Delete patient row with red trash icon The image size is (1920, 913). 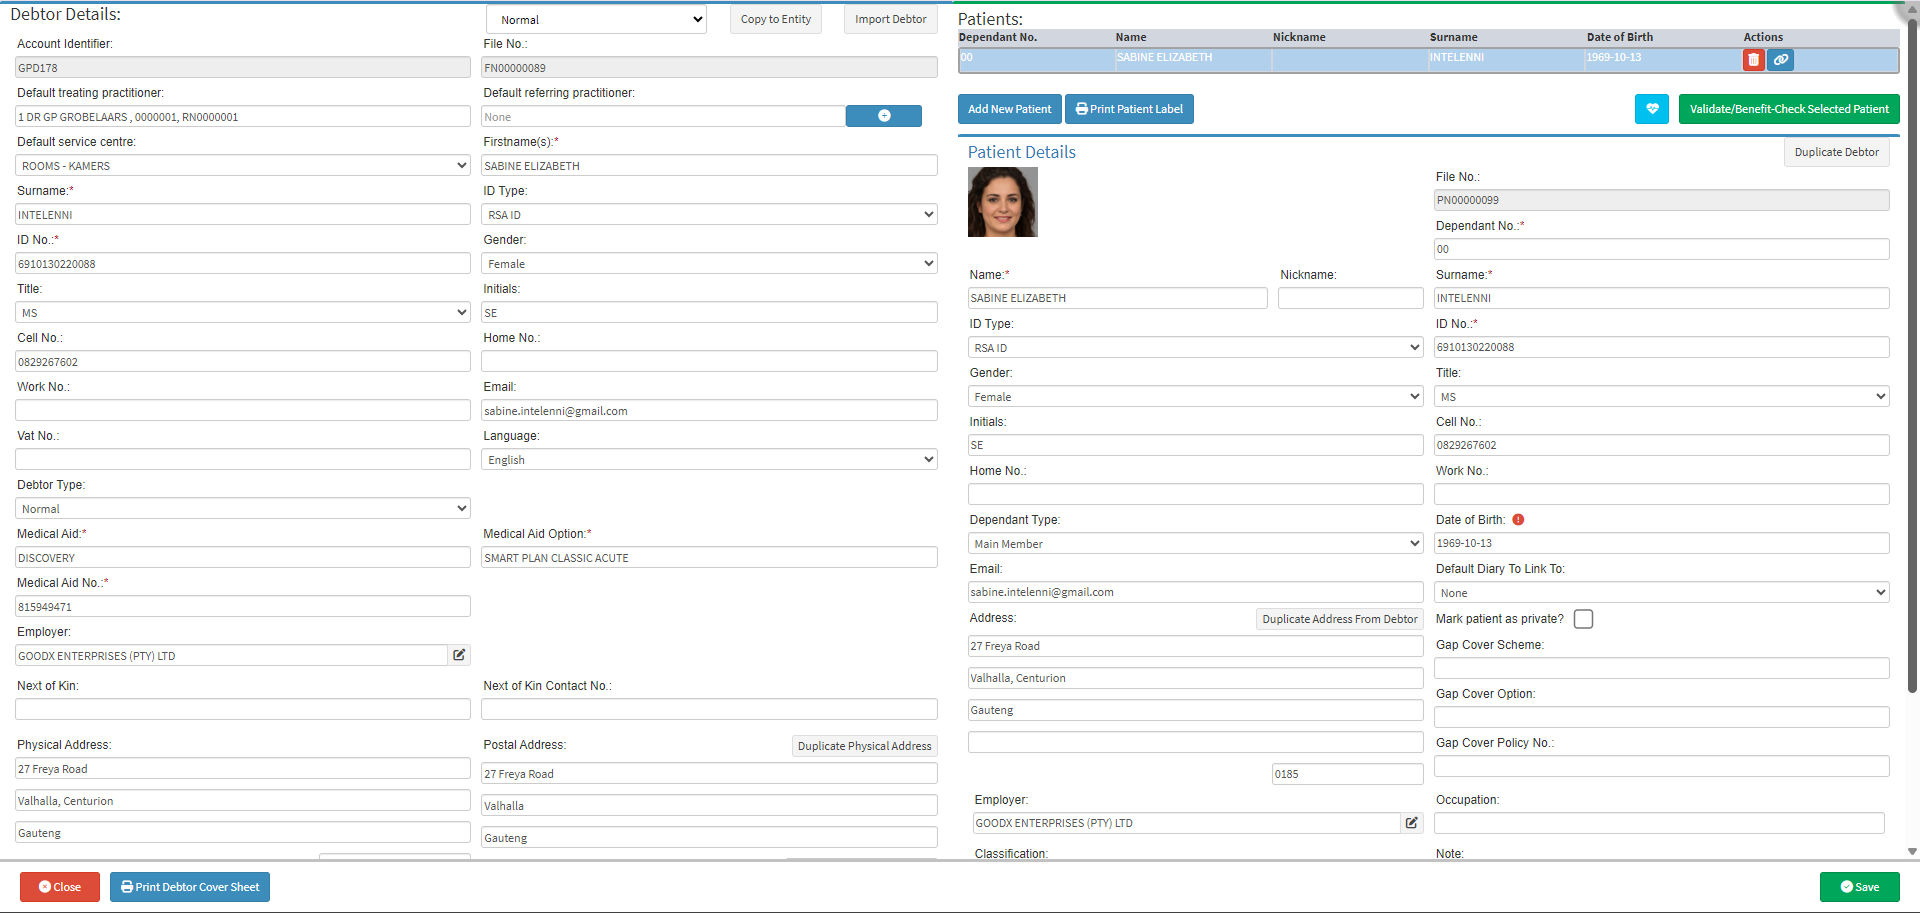coord(1753,60)
